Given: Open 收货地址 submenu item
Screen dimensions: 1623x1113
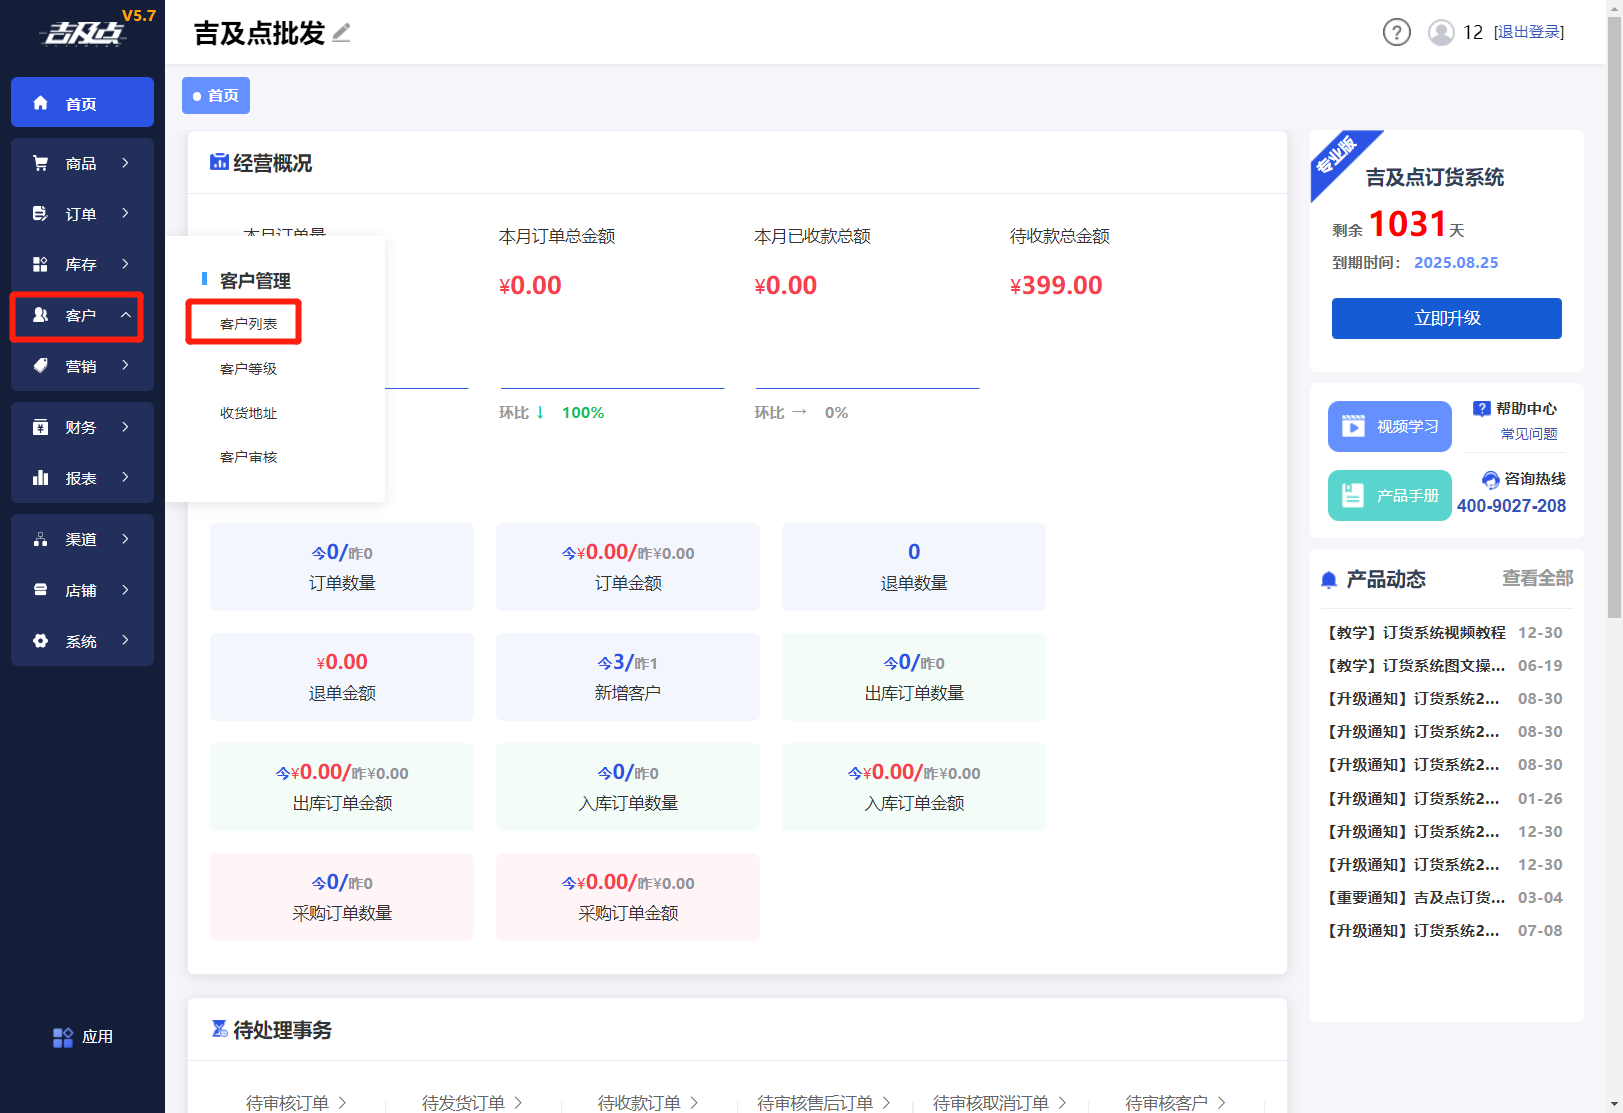Looking at the screenshot, I should (248, 413).
